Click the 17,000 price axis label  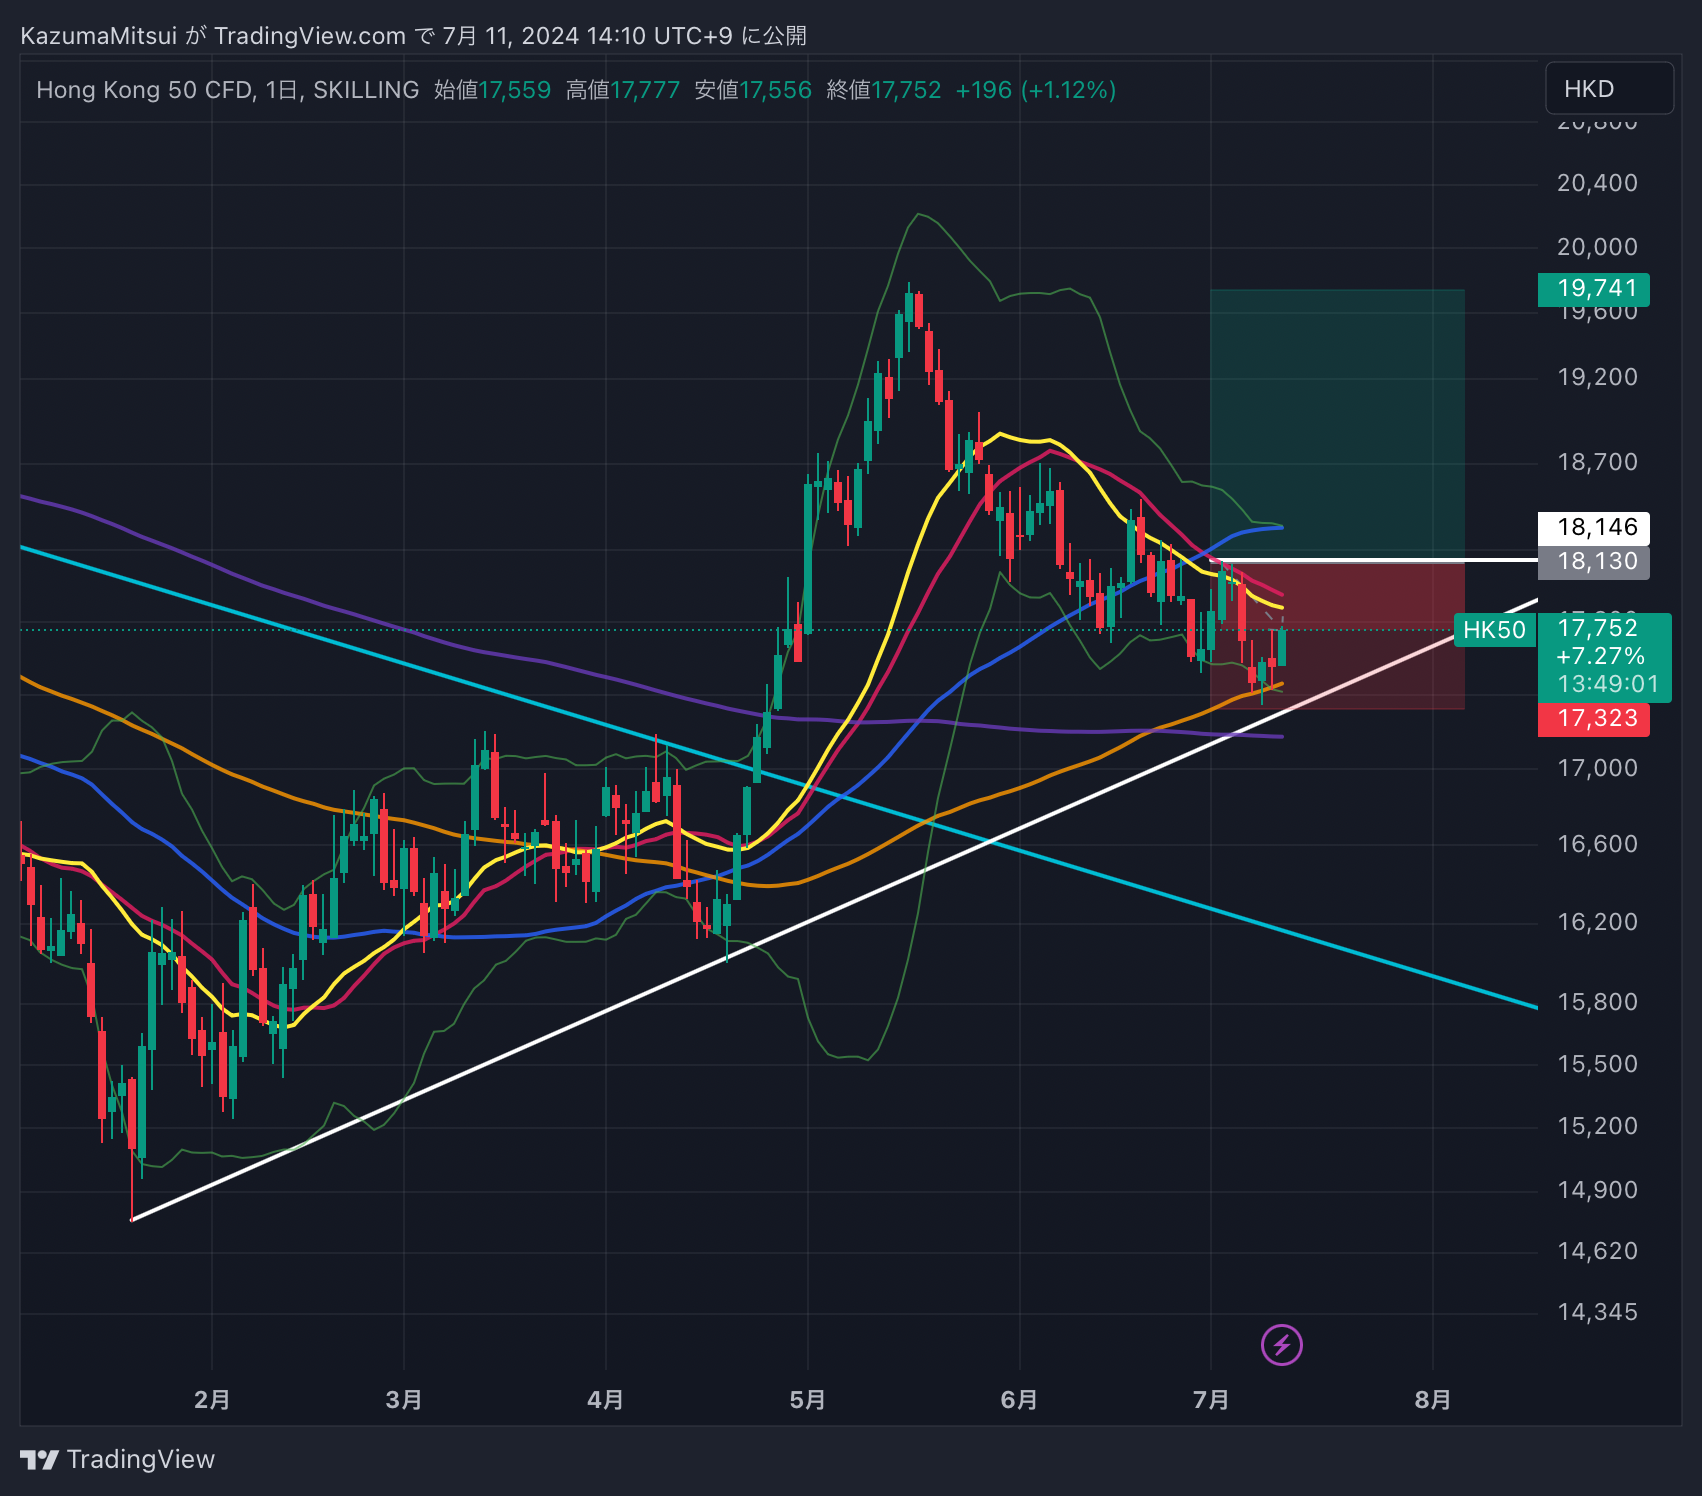pyautogui.click(x=1597, y=768)
